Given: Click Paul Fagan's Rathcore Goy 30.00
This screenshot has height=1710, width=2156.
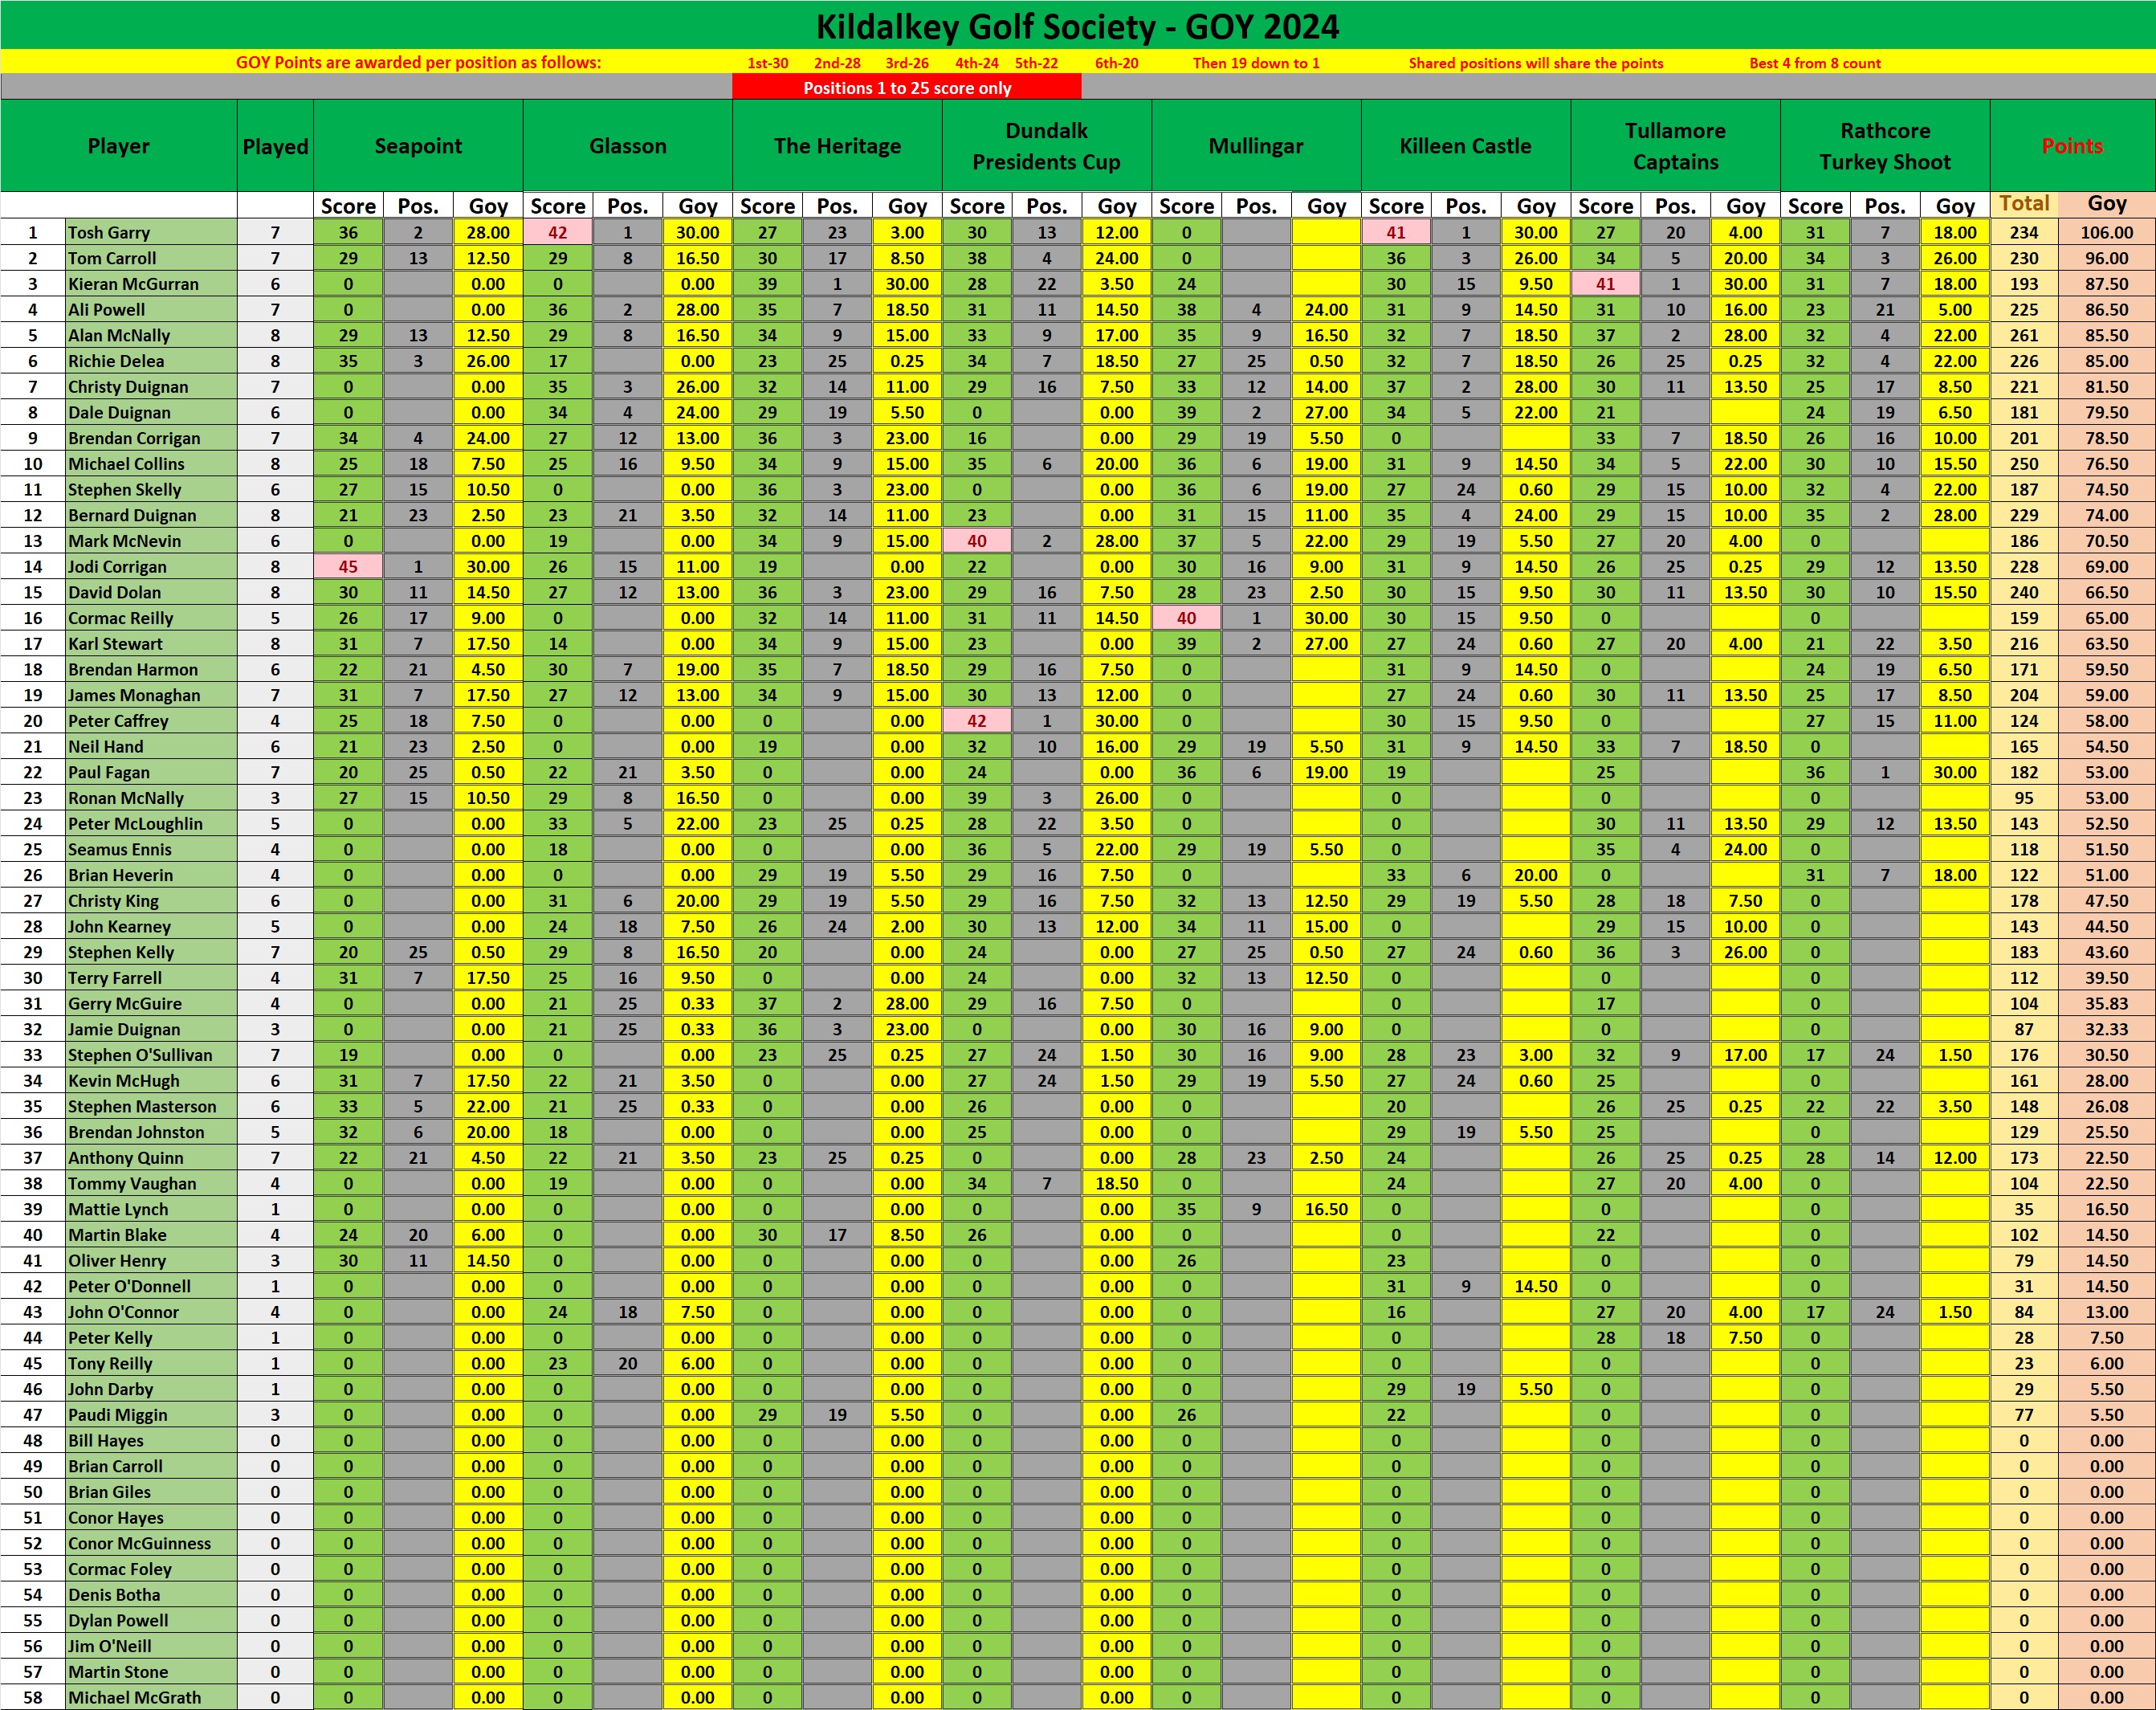Looking at the screenshot, I should pyautogui.click(x=1954, y=772).
